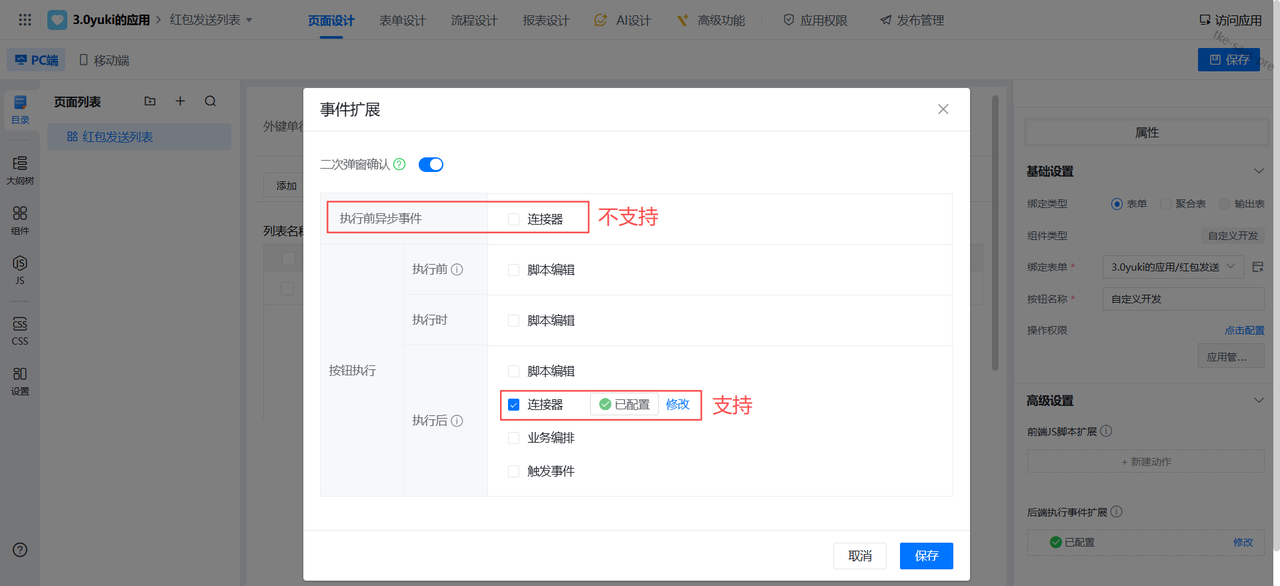The height and width of the screenshot is (586, 1280).
Task: Toggle the 二次弹窗确认 switch off
Action: tap(430, 165)
